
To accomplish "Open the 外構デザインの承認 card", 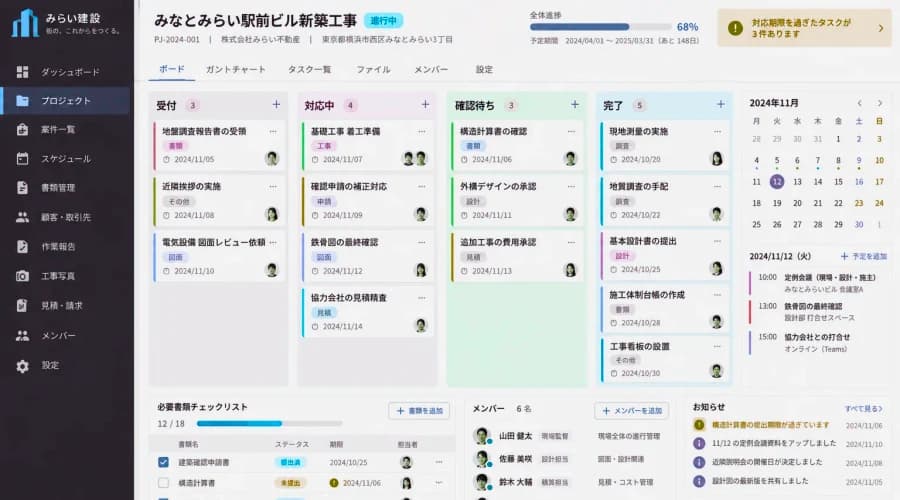I will click(517, 201).
